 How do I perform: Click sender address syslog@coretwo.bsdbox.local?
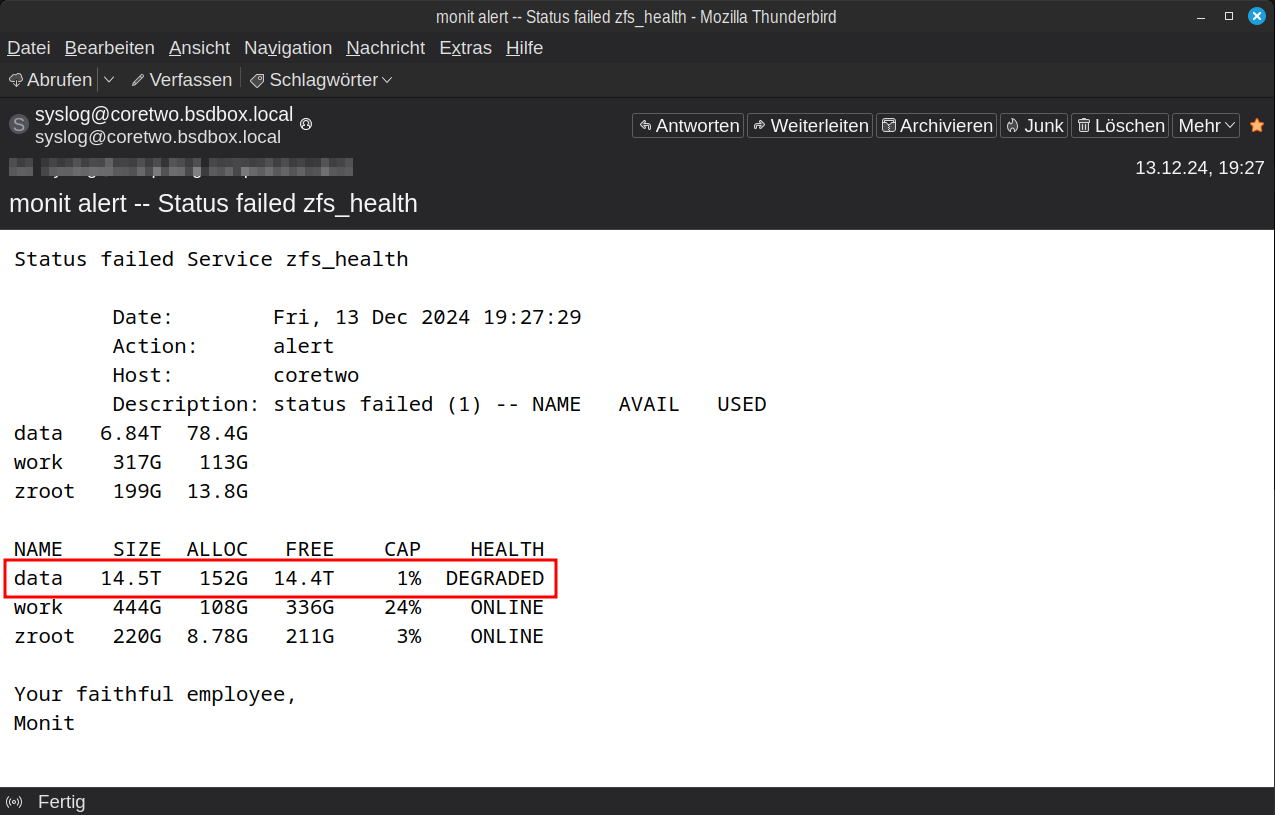[164, 114]
